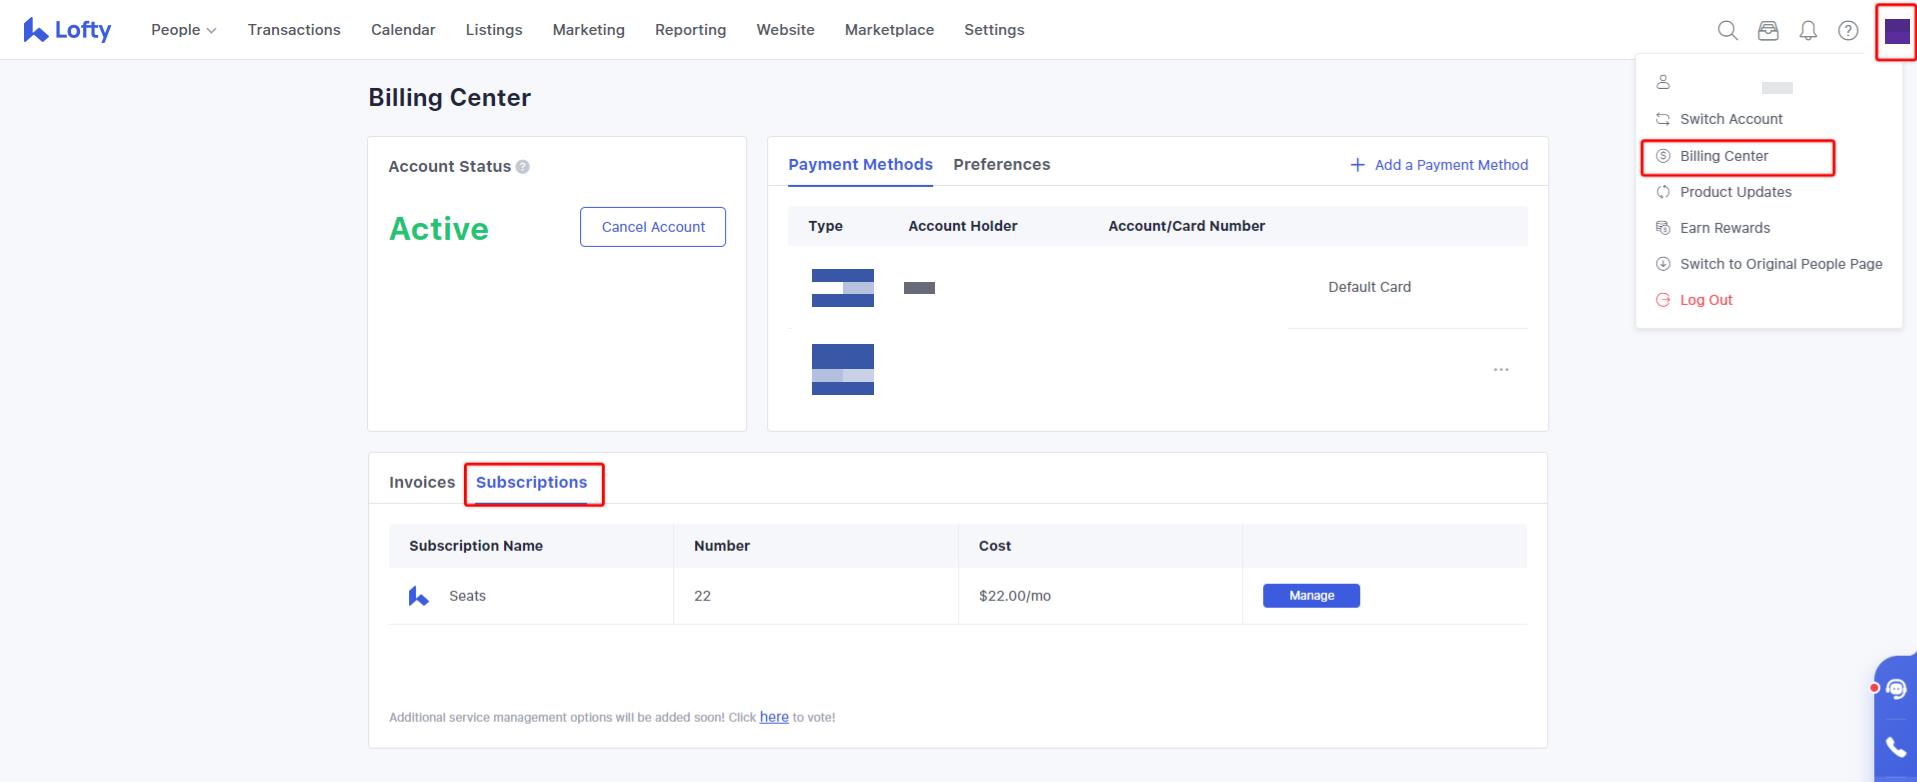Open the live chat support widget
The height and width of the screenshot is (782, 1917).
point(1896,689)
